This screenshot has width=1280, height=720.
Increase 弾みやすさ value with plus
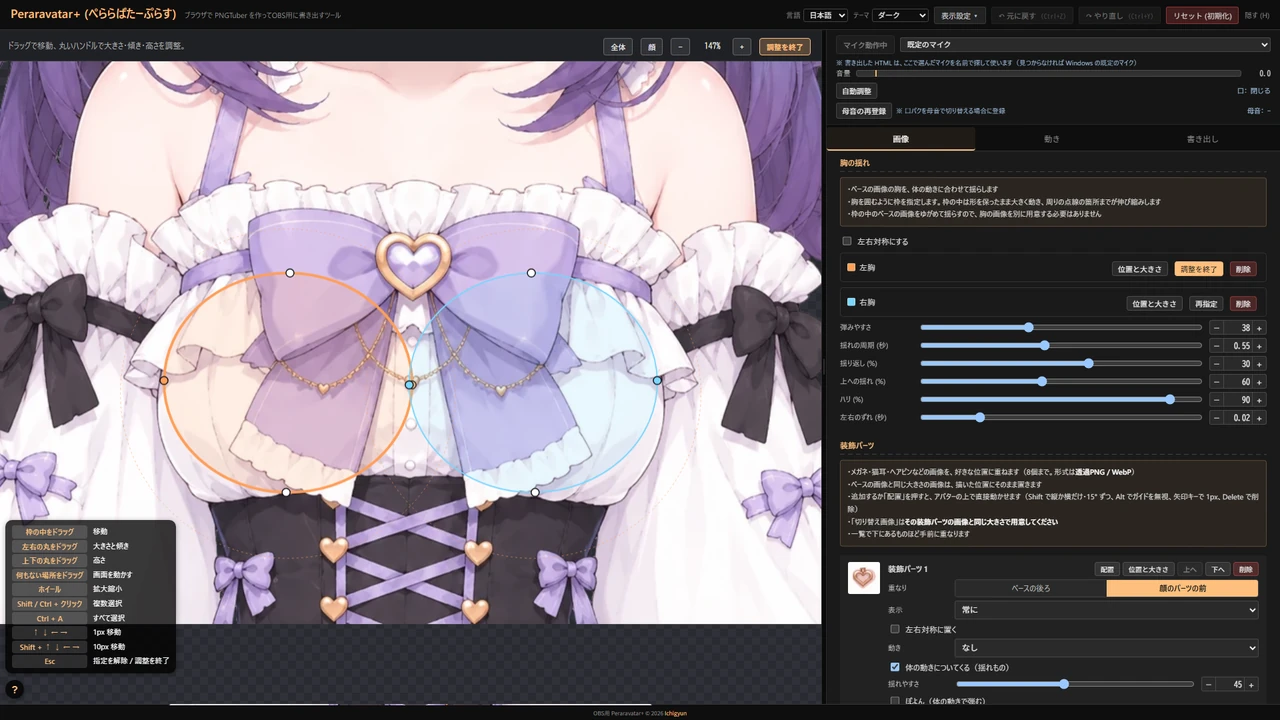pyautogui.click(x=1259, y=328)
